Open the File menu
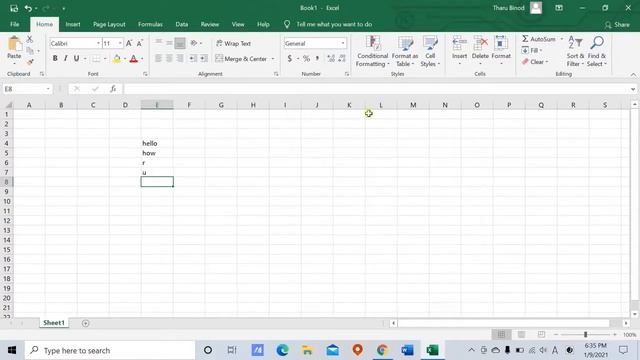The width and height of the screenshot is (640, 360). [15, 24]
